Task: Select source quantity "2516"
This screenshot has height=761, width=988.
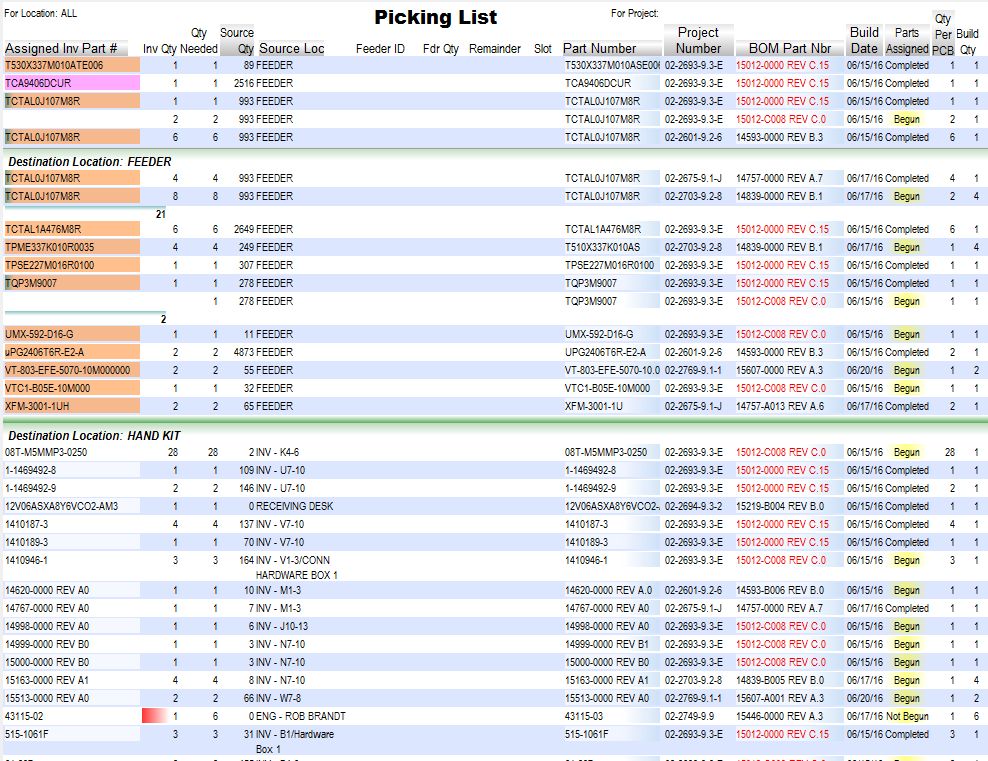Action: (244, 83)
